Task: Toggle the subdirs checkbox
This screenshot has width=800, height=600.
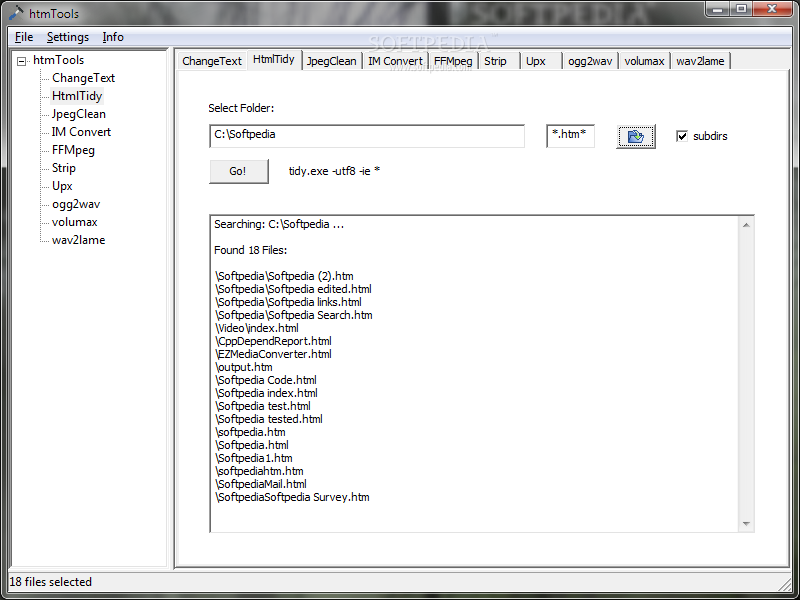Action: click(682, 136)
